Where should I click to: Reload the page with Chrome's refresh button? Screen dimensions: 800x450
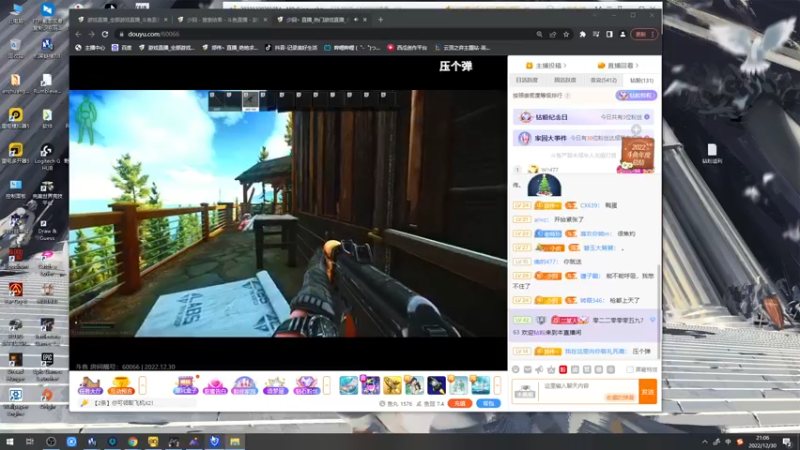tap(105, 34)
